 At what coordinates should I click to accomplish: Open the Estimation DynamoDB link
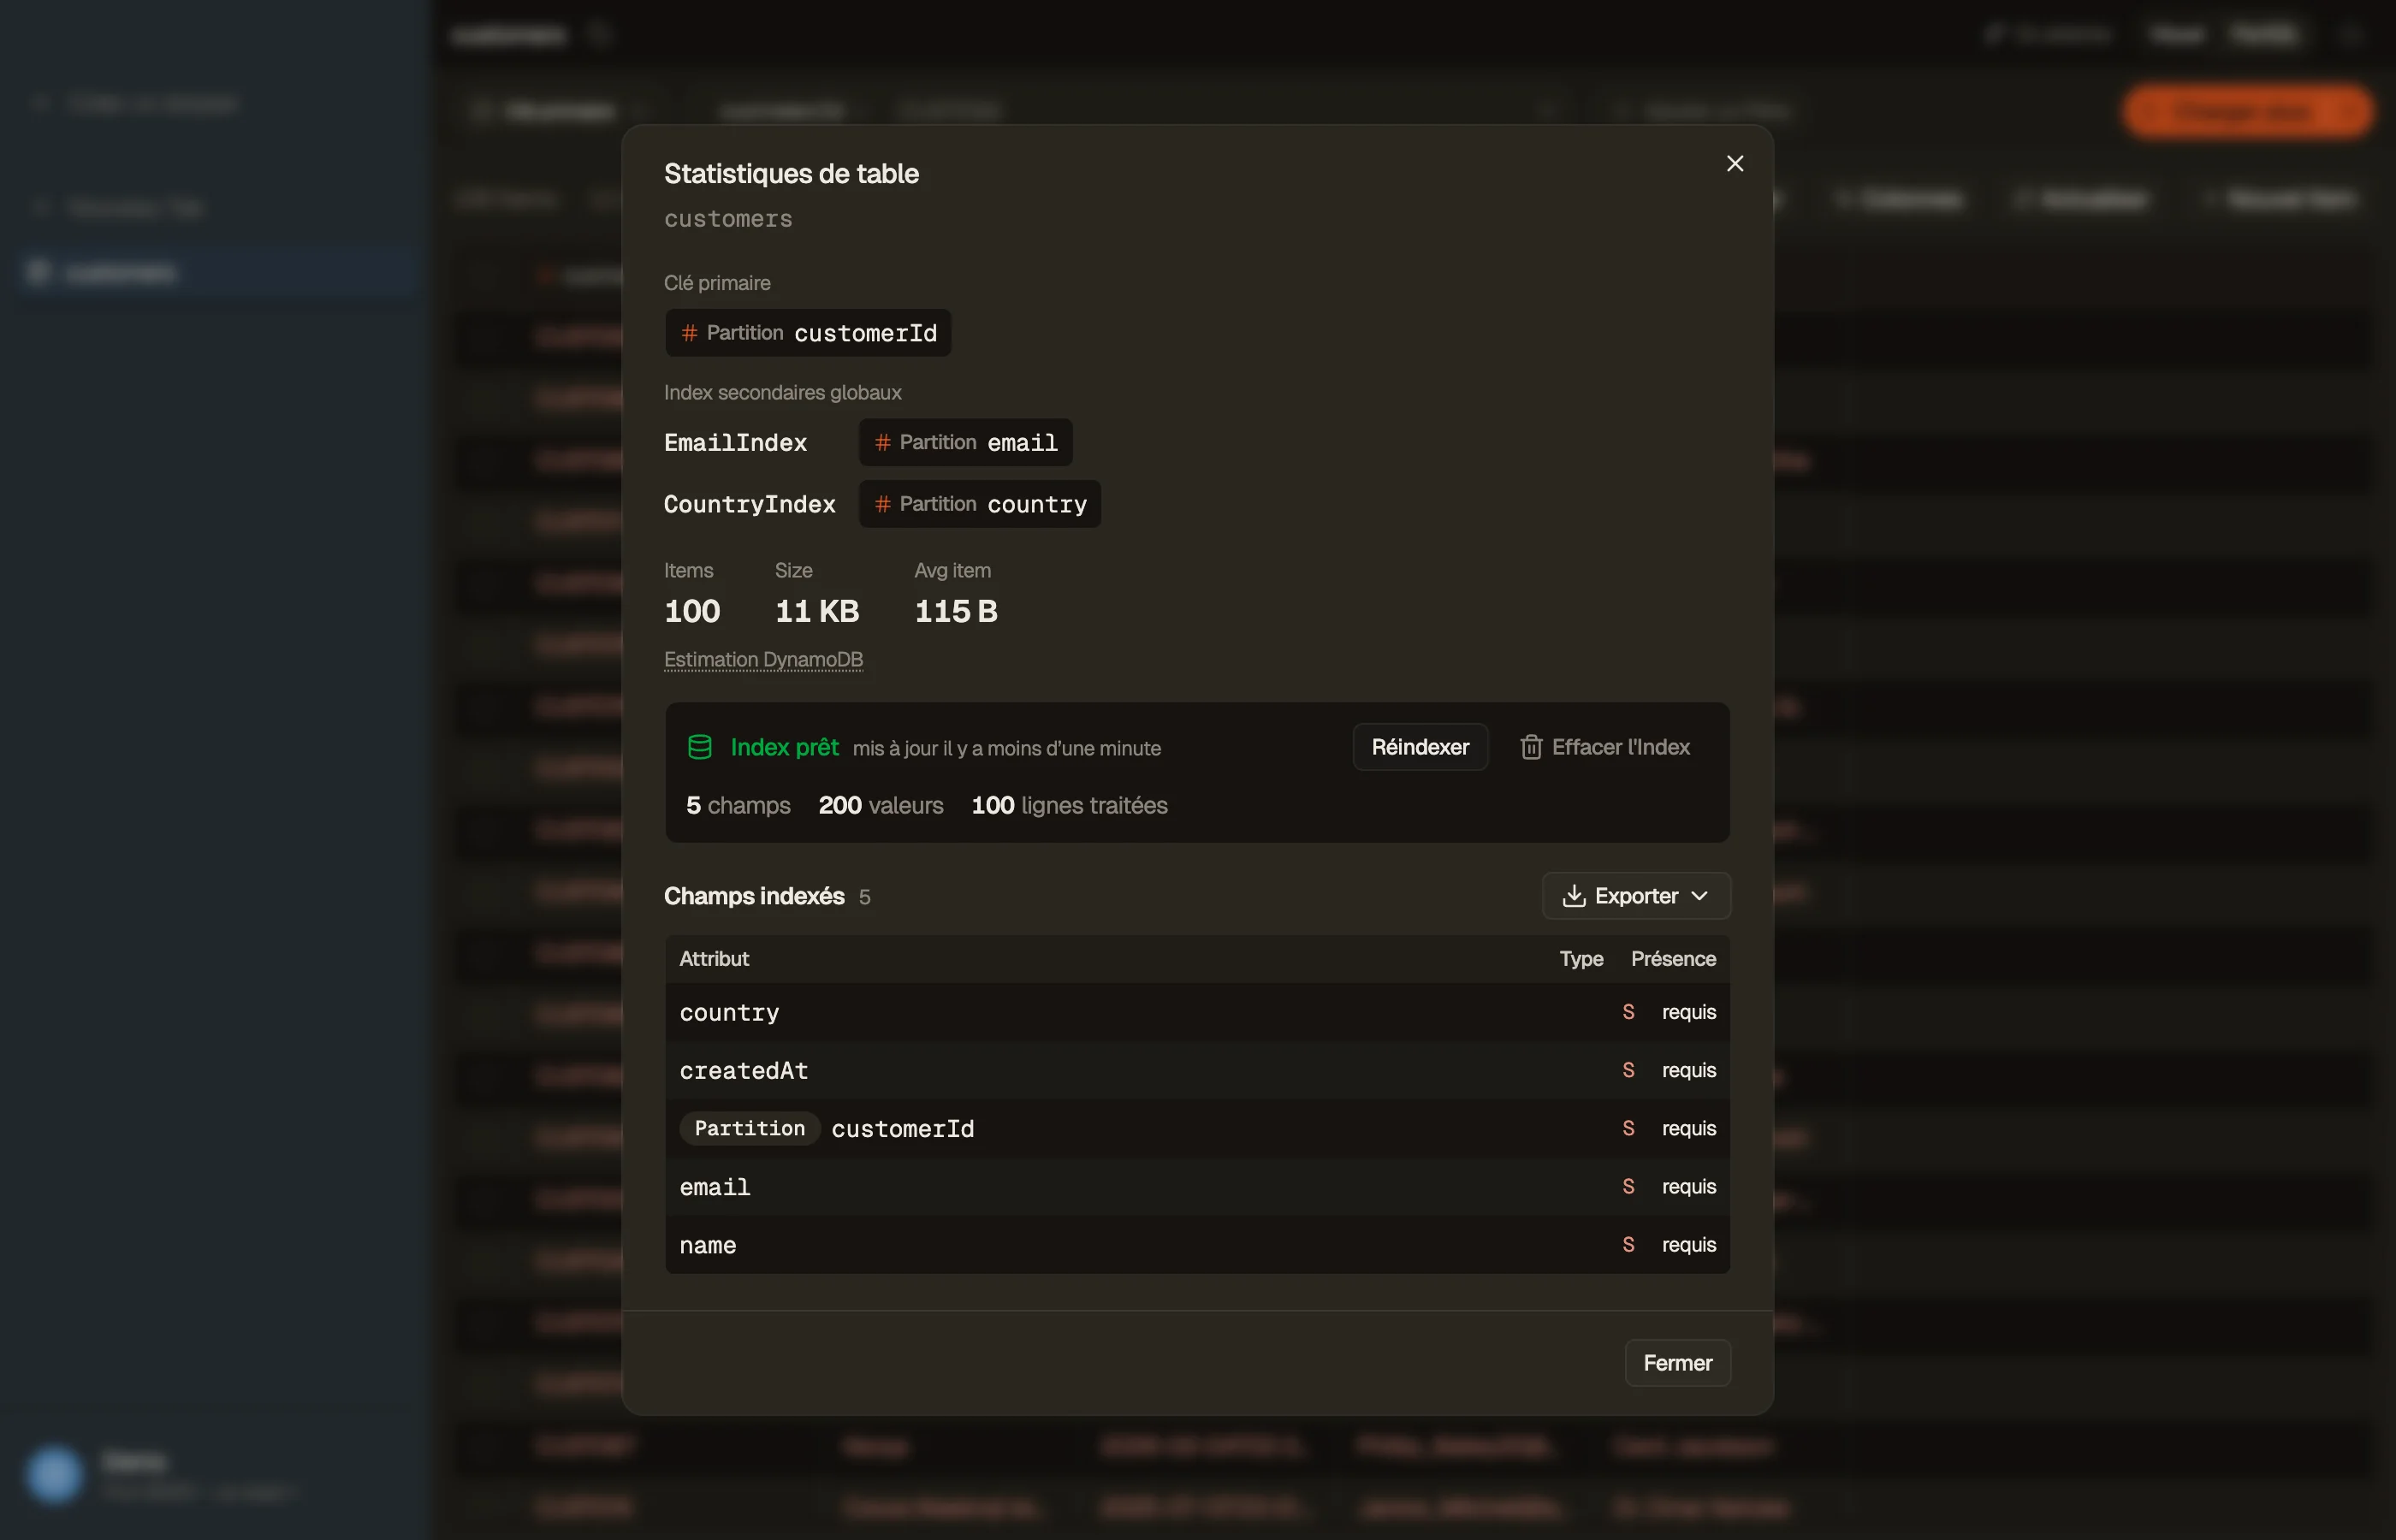pyautogui.click(x=763, y=660)
